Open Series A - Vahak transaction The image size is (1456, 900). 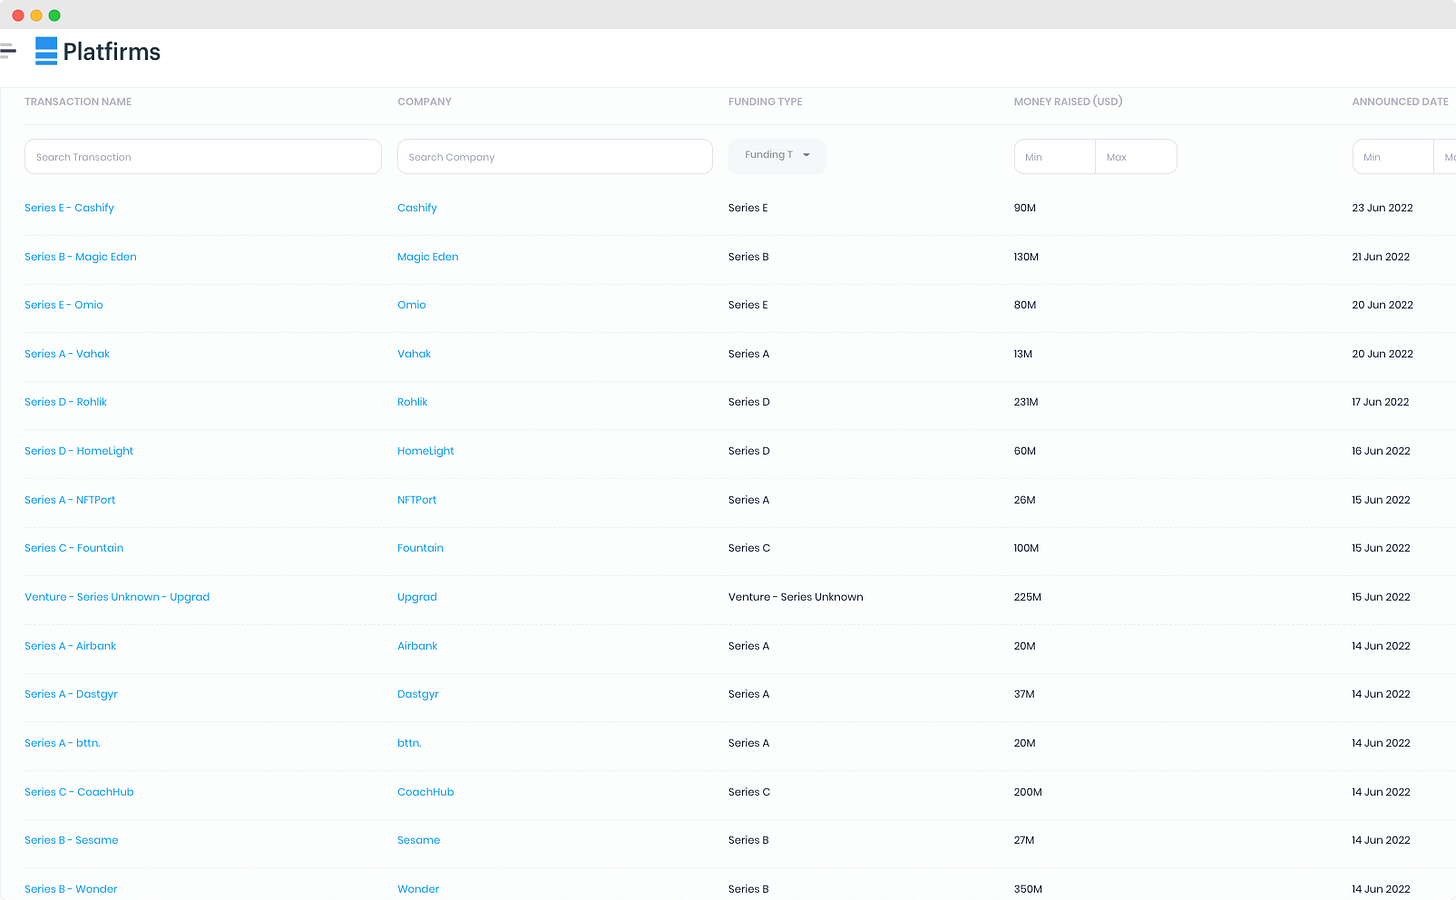click(x=67, y=354)
